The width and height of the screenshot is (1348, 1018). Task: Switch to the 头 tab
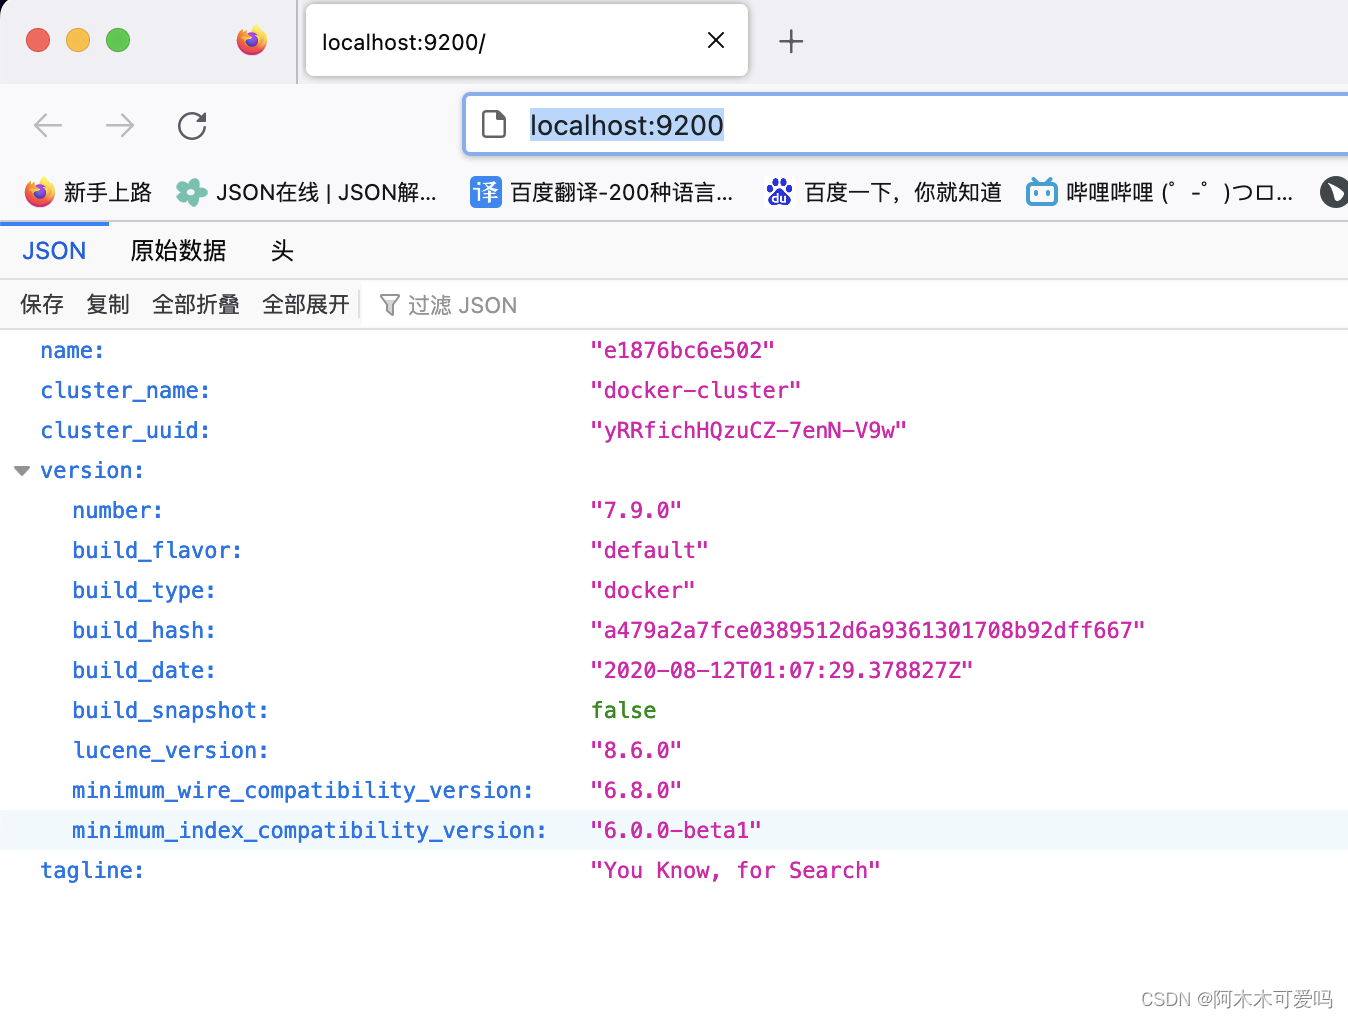point(282,250)
